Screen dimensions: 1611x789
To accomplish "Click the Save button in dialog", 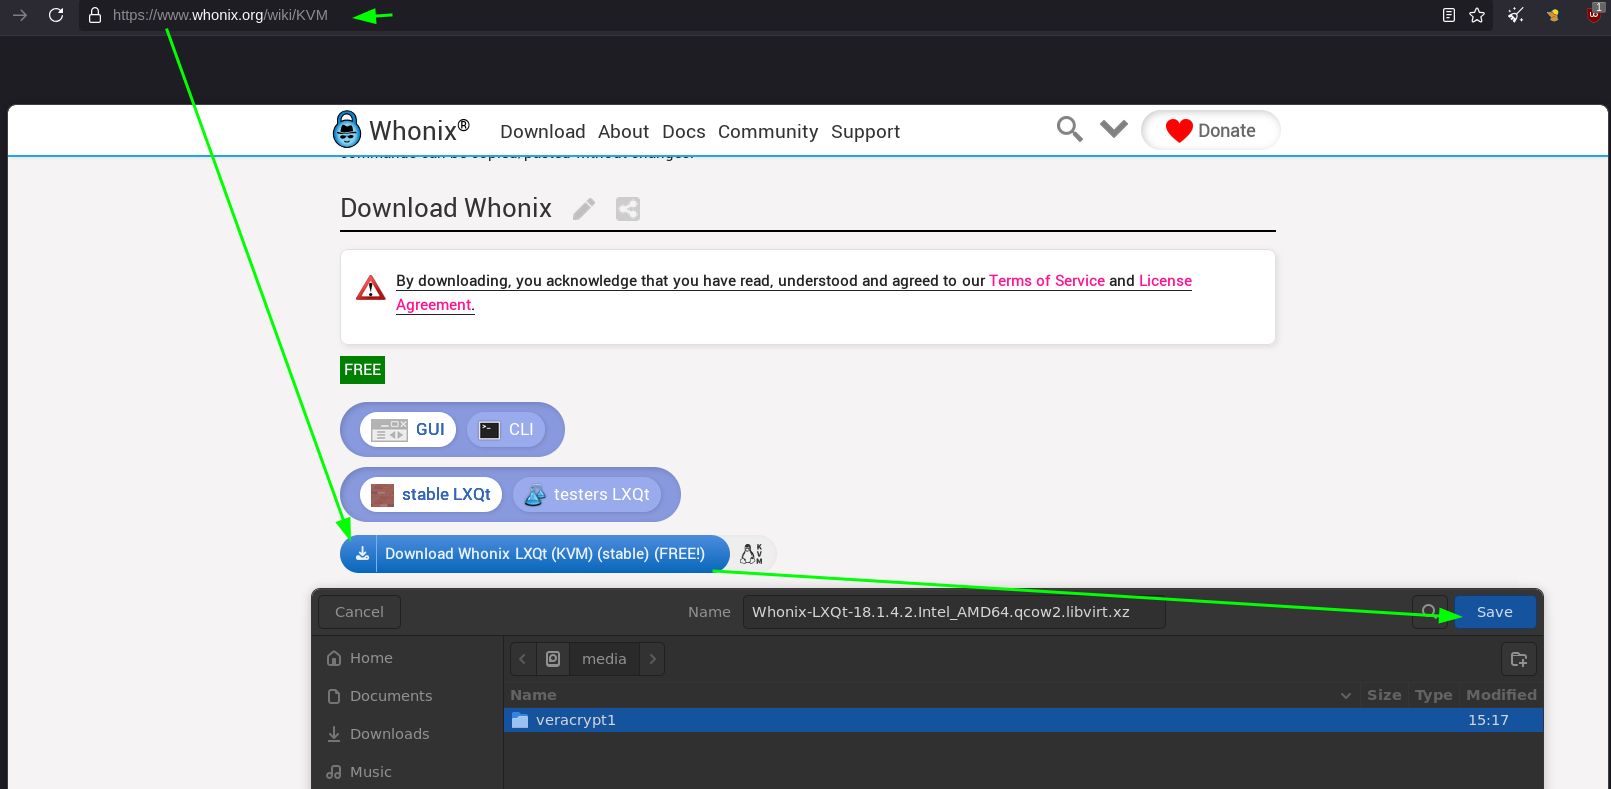I will [1495, 612].
